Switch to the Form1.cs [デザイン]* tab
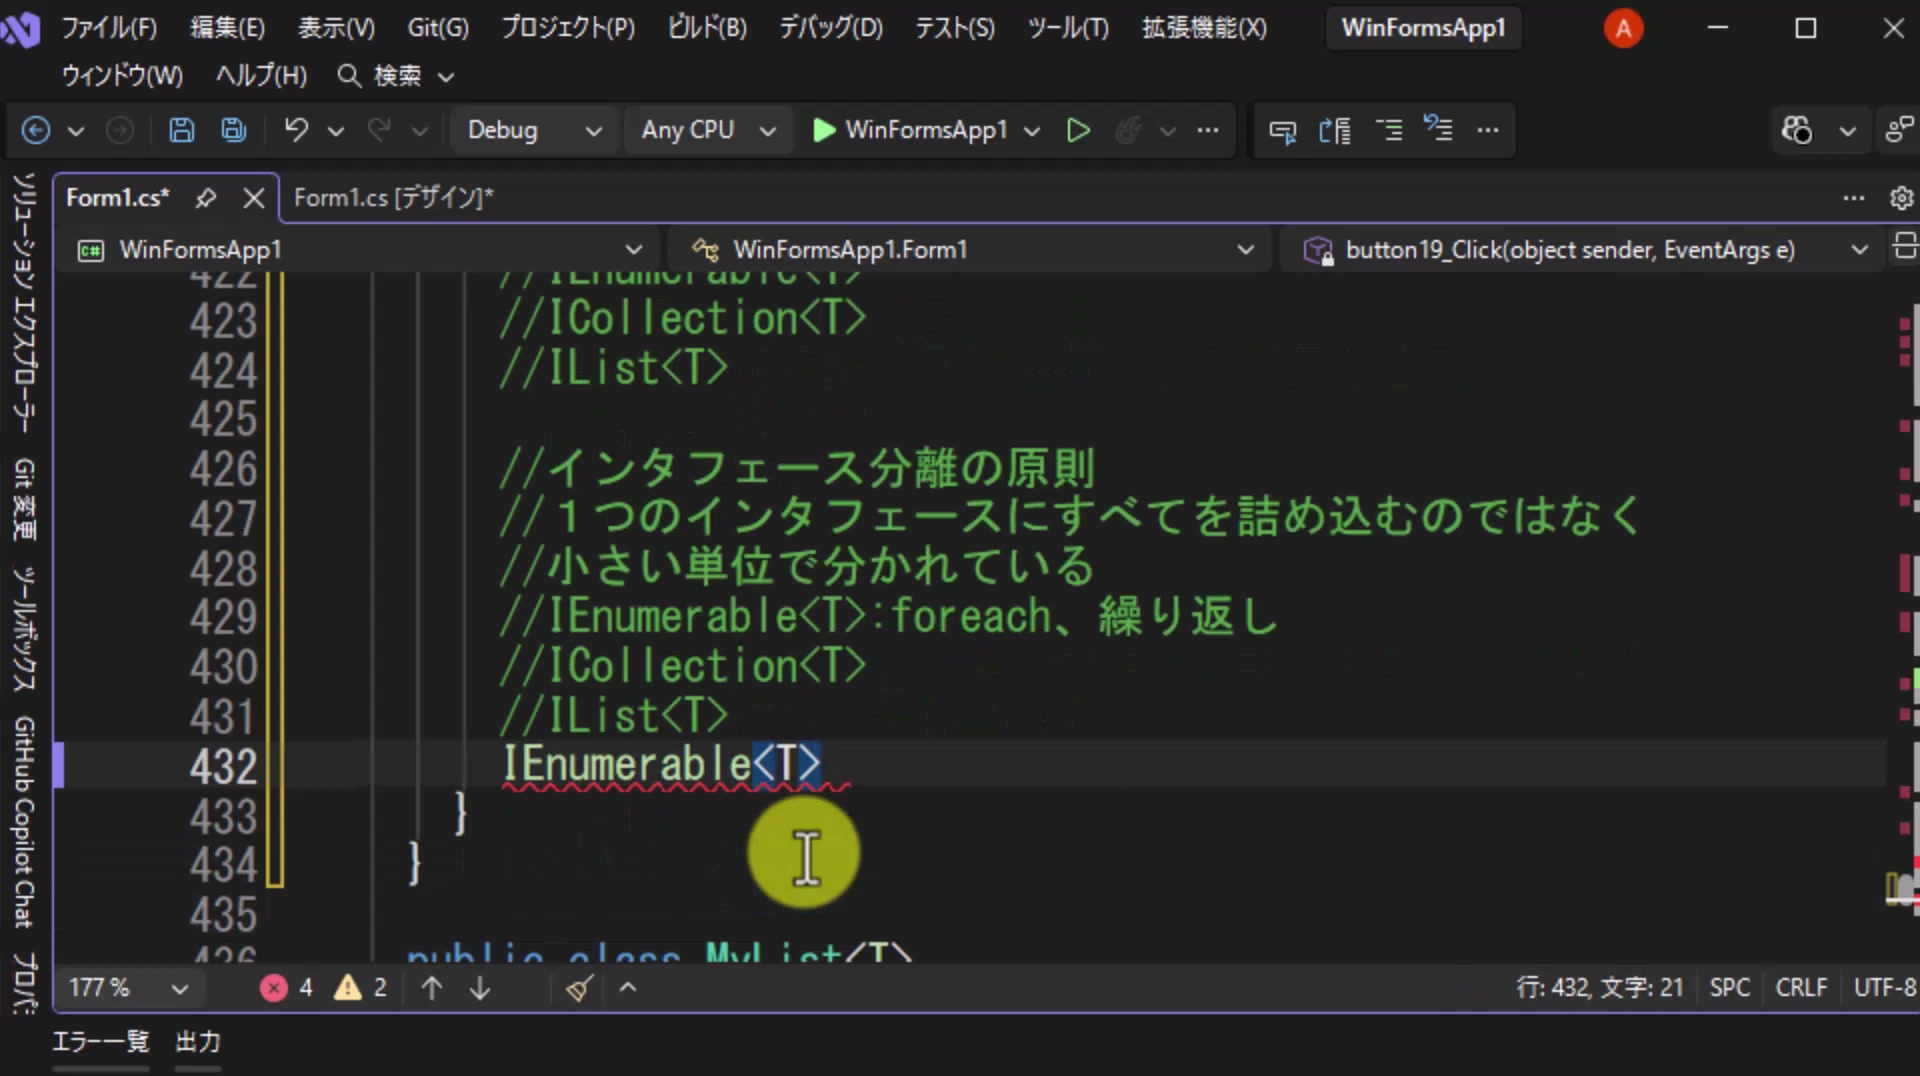 393,198
